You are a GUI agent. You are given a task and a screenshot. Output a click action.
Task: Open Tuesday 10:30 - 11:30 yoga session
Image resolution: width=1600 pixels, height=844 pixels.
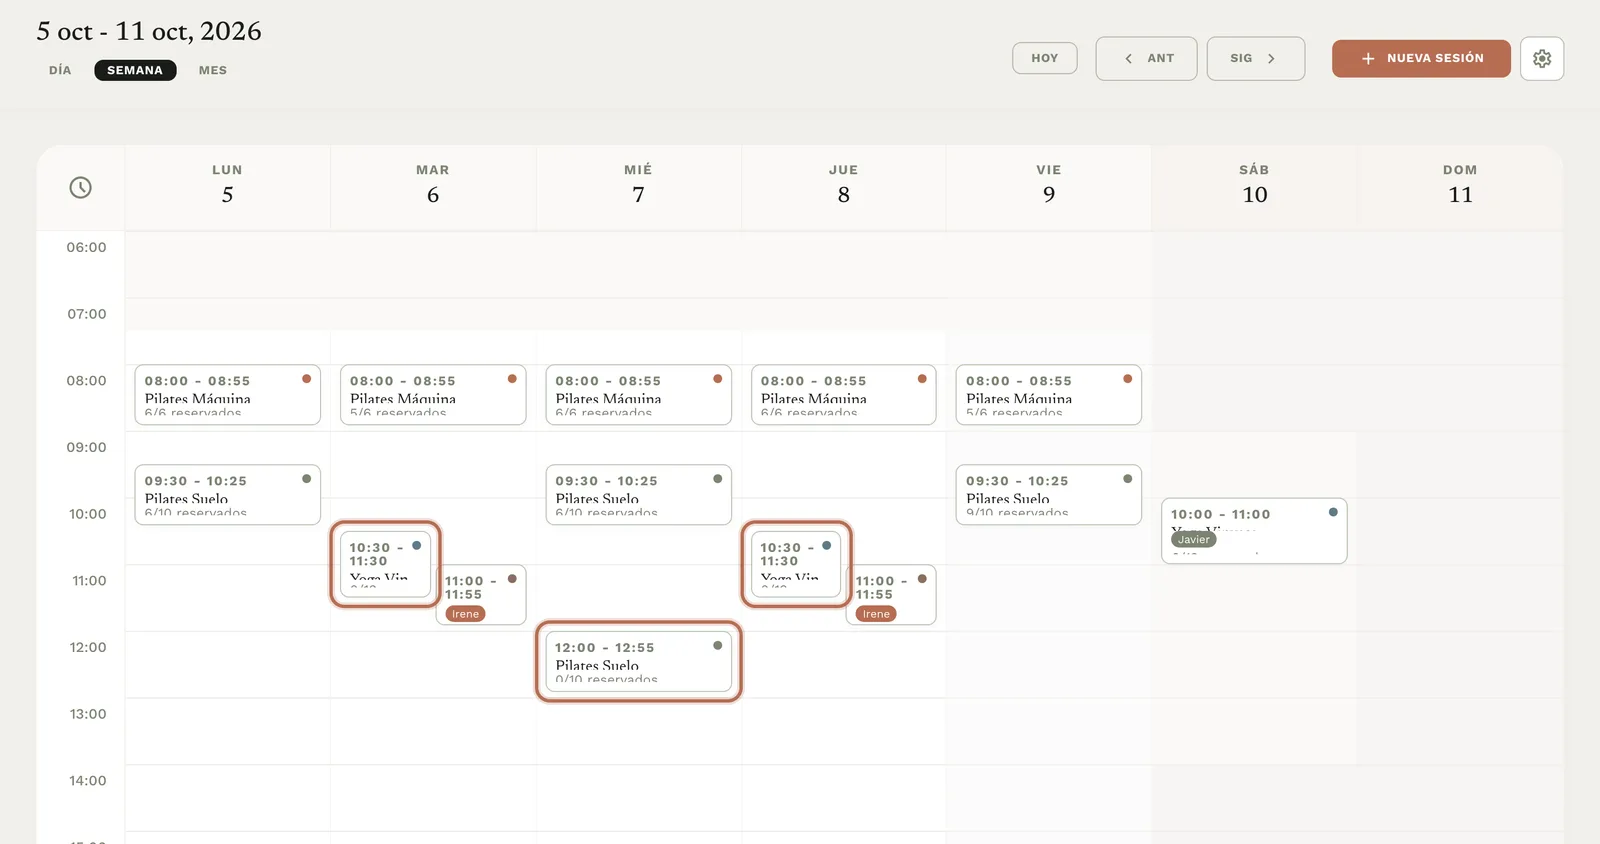click(385, 565)
